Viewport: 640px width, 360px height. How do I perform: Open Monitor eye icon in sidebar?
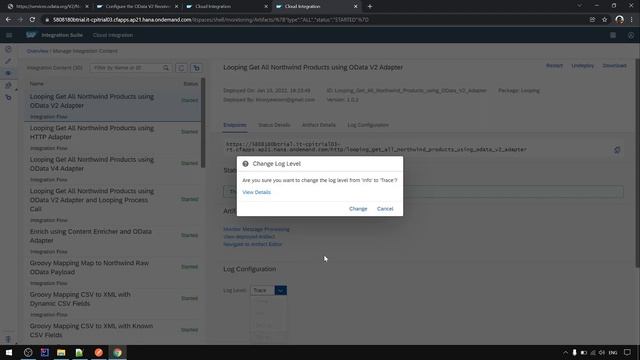tap(8, 73)
